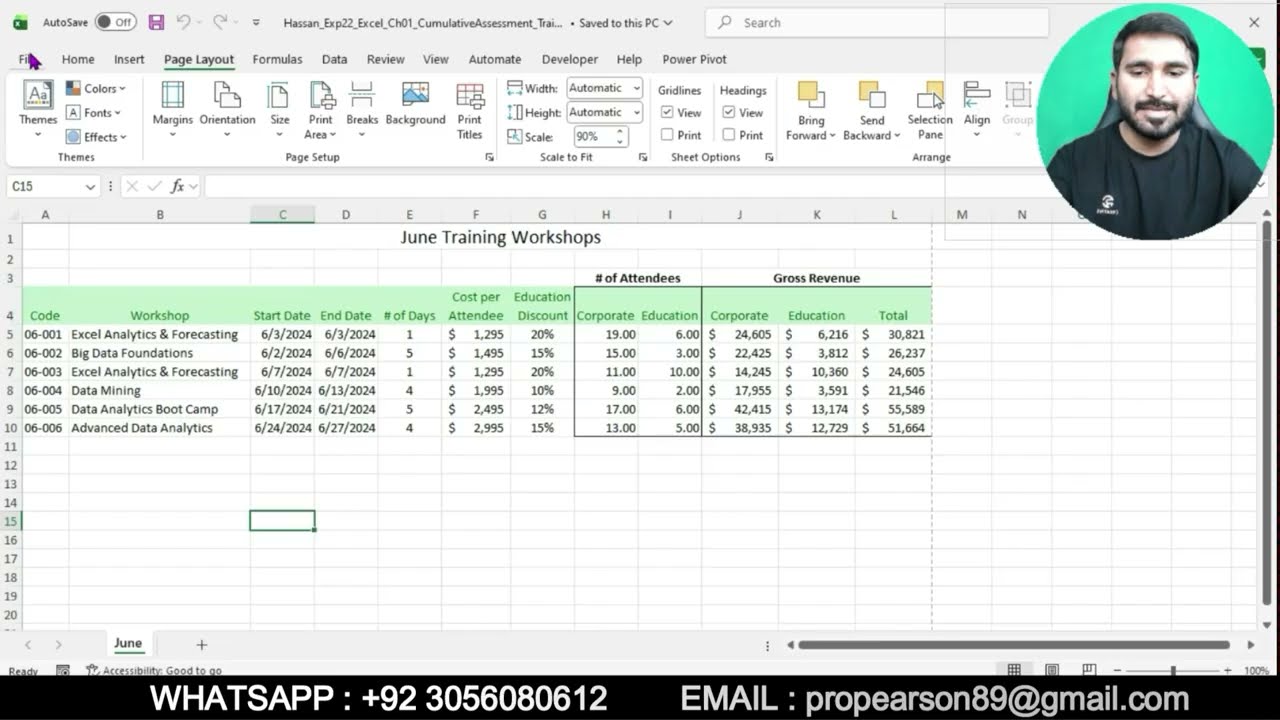Open the Page Setup dialog launcher
1280x720 pixels.
pyautogui.click(x=490, y=157)
